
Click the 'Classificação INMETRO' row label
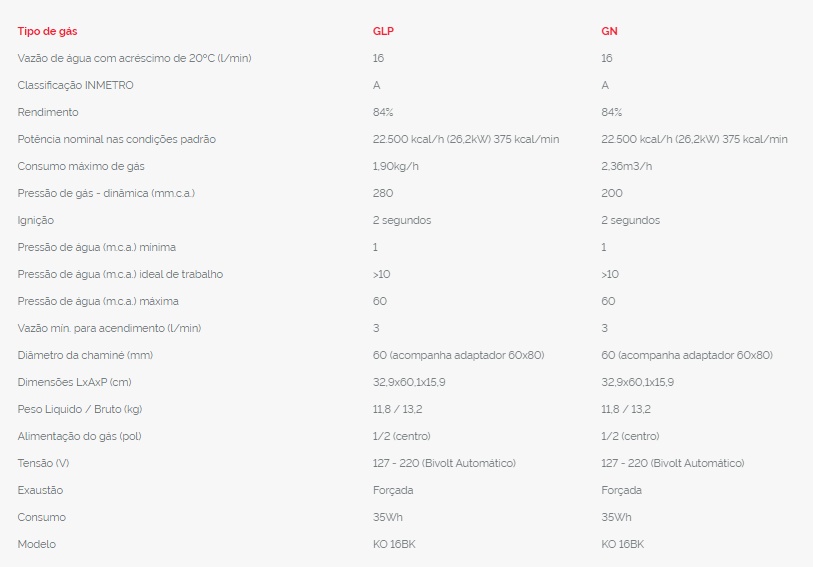point(75,85)
